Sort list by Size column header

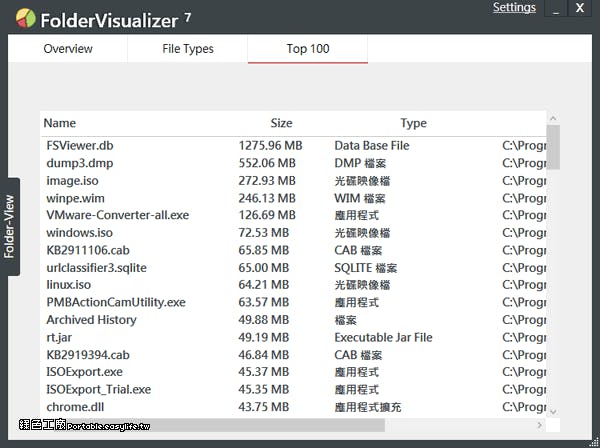281,123
